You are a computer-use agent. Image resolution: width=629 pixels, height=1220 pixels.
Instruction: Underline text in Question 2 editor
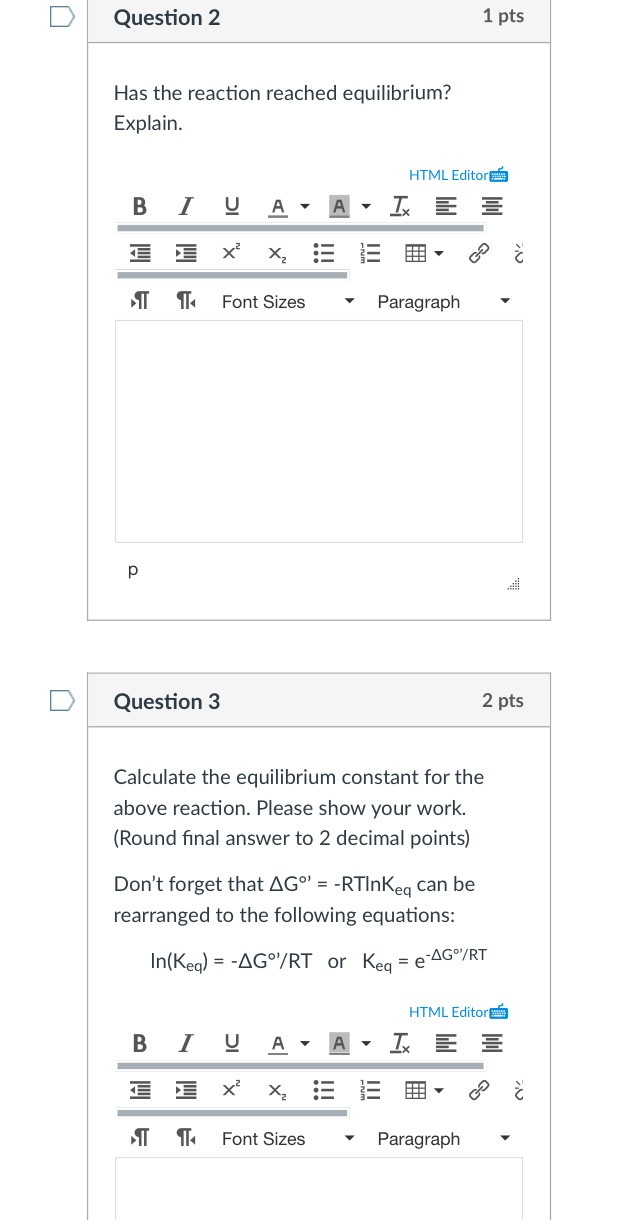tap(232, 207)
